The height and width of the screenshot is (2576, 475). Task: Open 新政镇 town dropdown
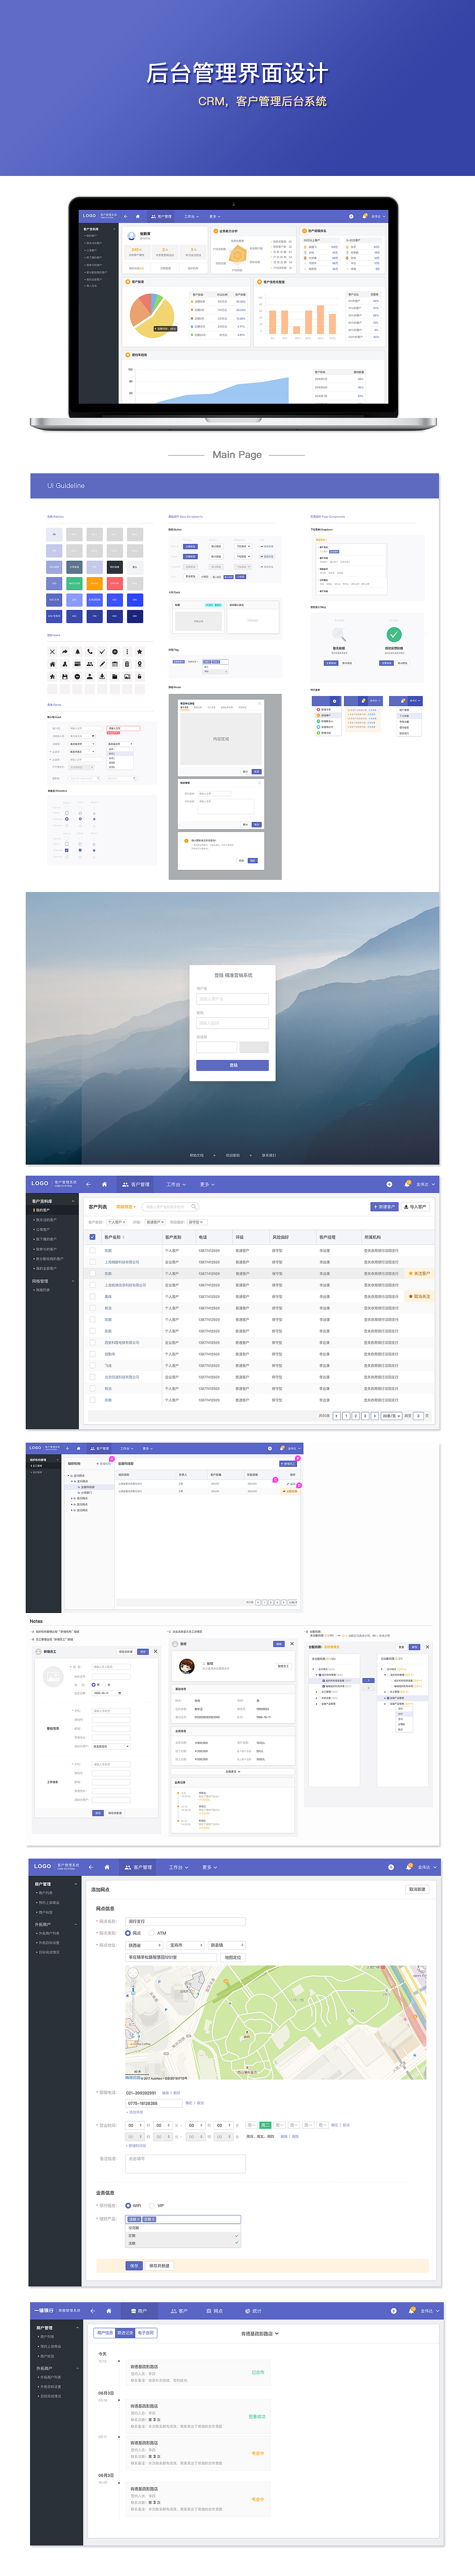pyautogui.click(x=226, y=1945)
